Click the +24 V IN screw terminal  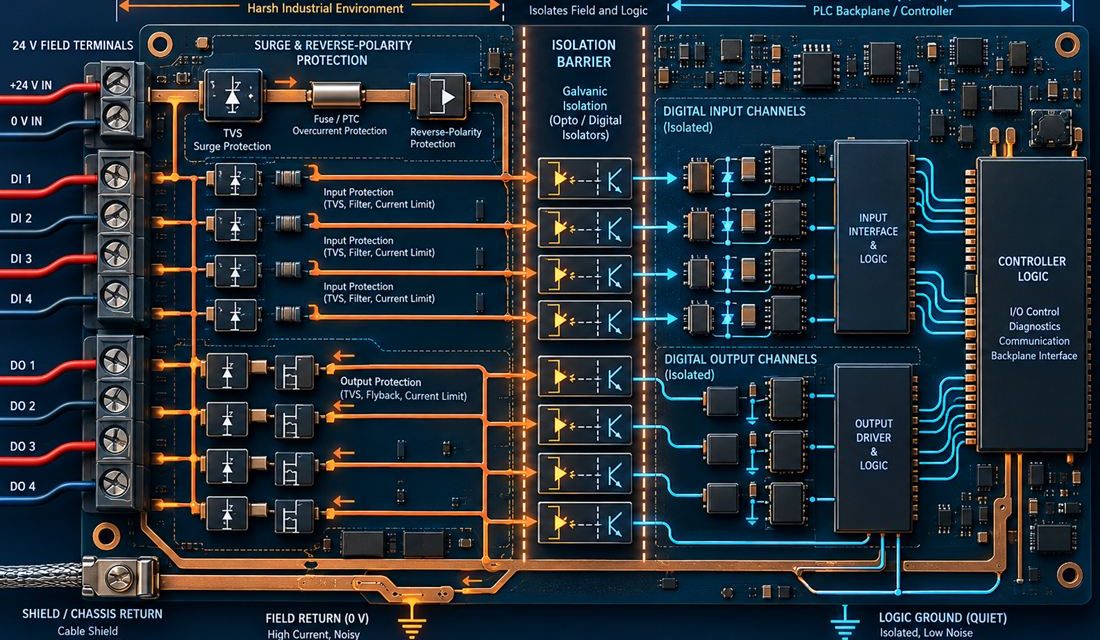tap(116, 81)
